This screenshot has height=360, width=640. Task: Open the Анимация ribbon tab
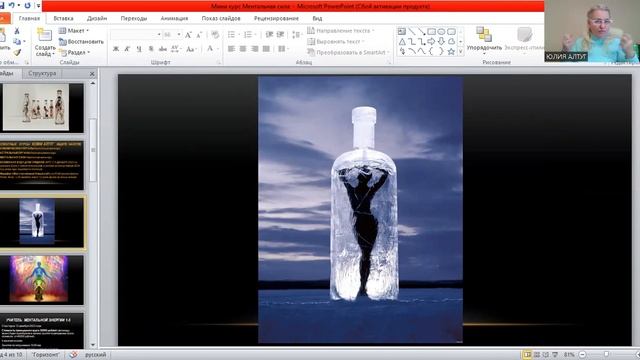pos(174,18)
